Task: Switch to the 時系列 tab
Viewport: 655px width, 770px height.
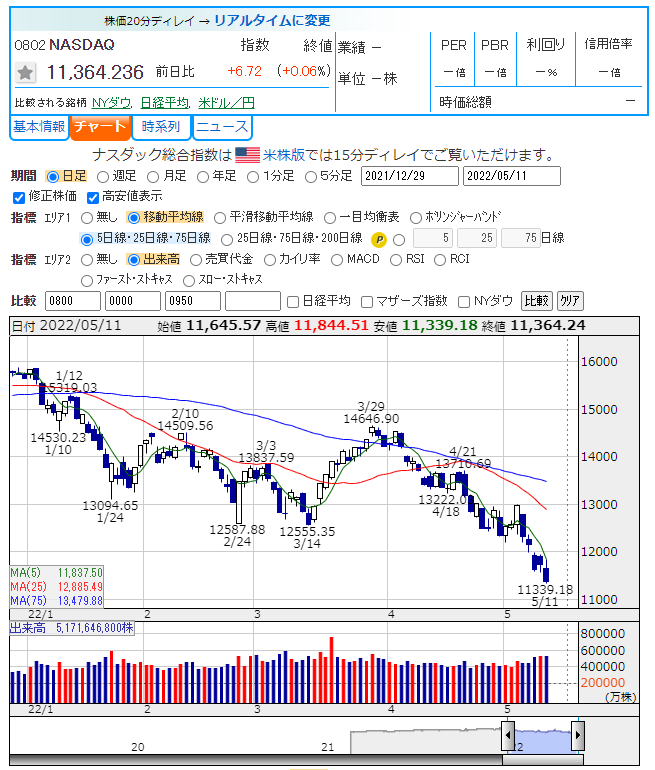Action: pyautogui.click(x=161, y=127)
